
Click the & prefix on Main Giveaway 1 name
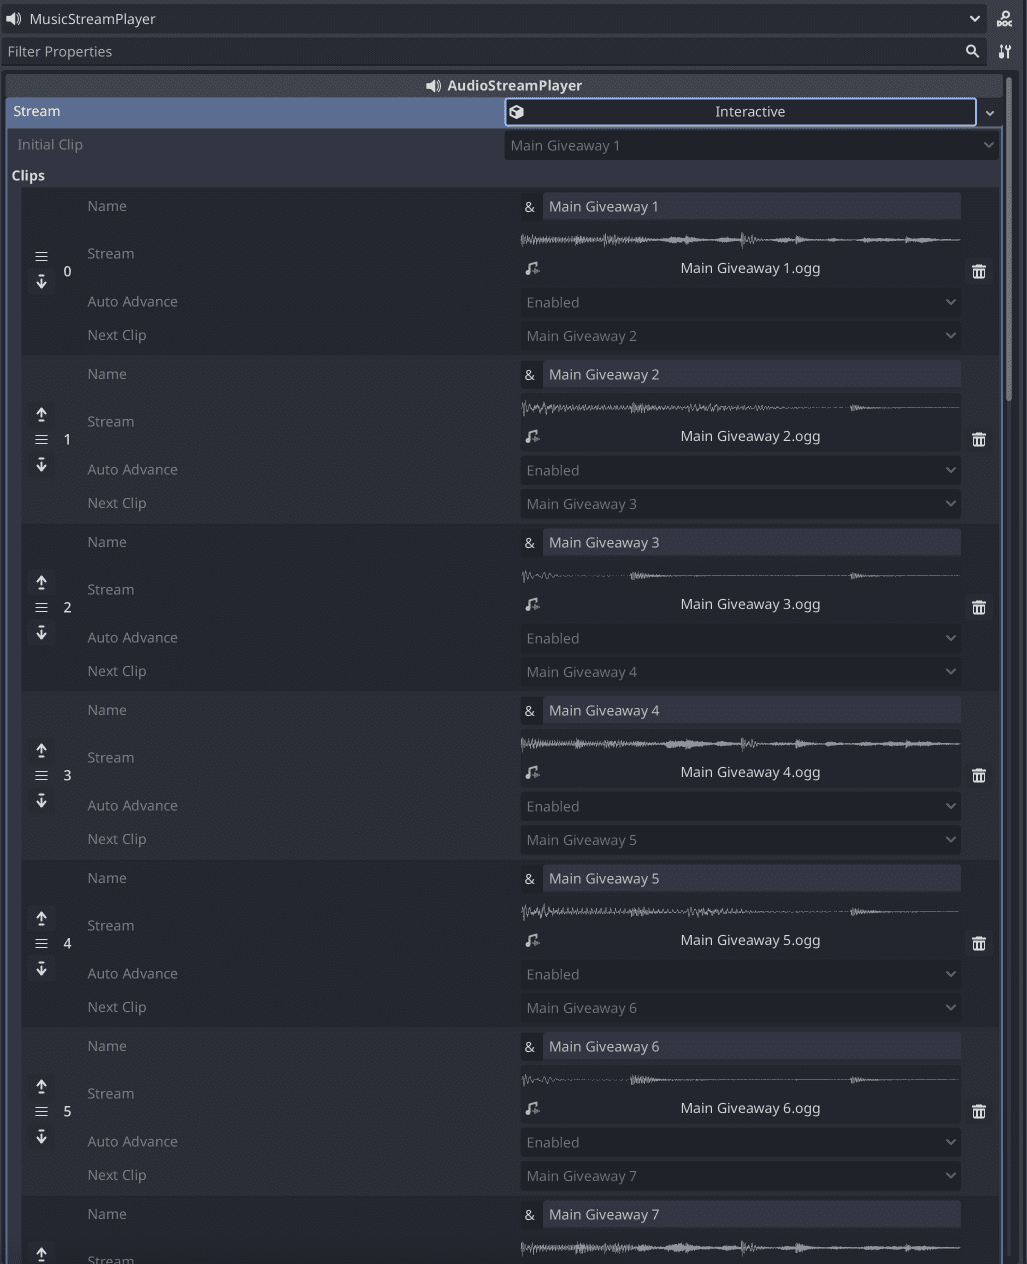[530, 206]
